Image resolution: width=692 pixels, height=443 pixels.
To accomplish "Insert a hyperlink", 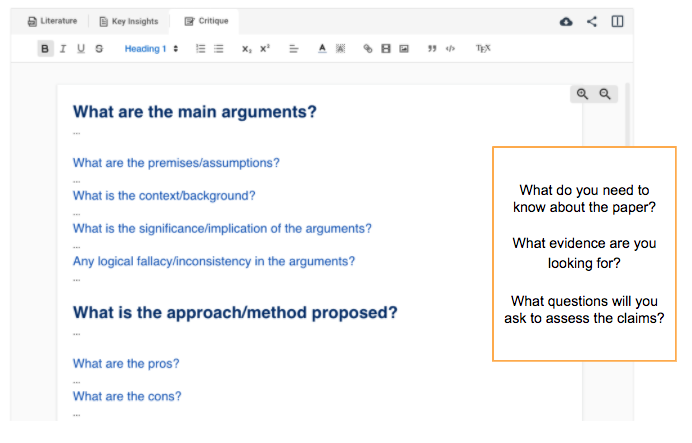I will (x=368, y=49).
